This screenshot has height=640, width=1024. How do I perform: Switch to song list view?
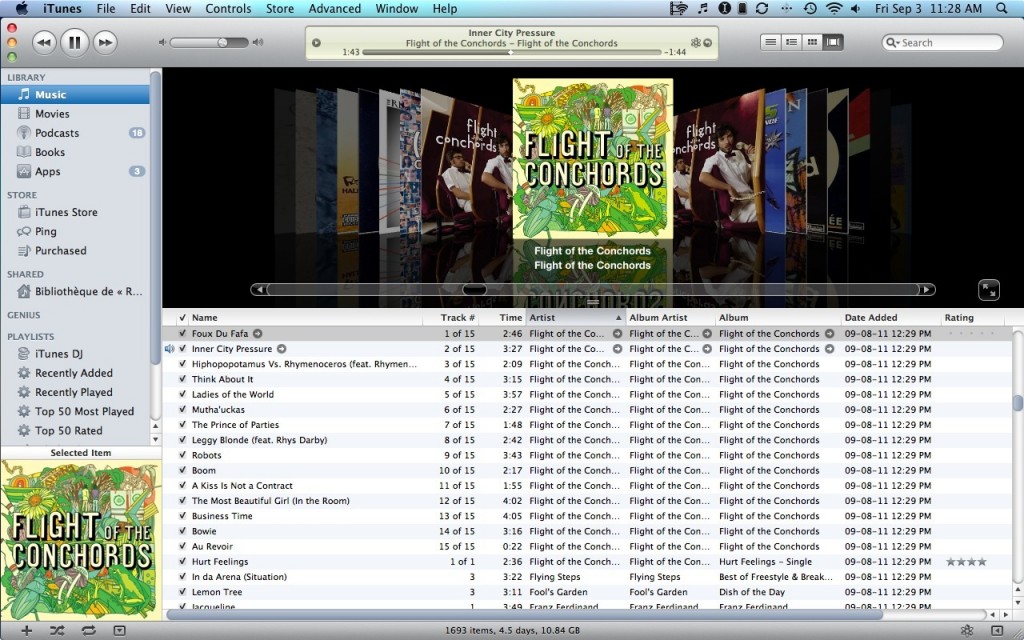771,42
